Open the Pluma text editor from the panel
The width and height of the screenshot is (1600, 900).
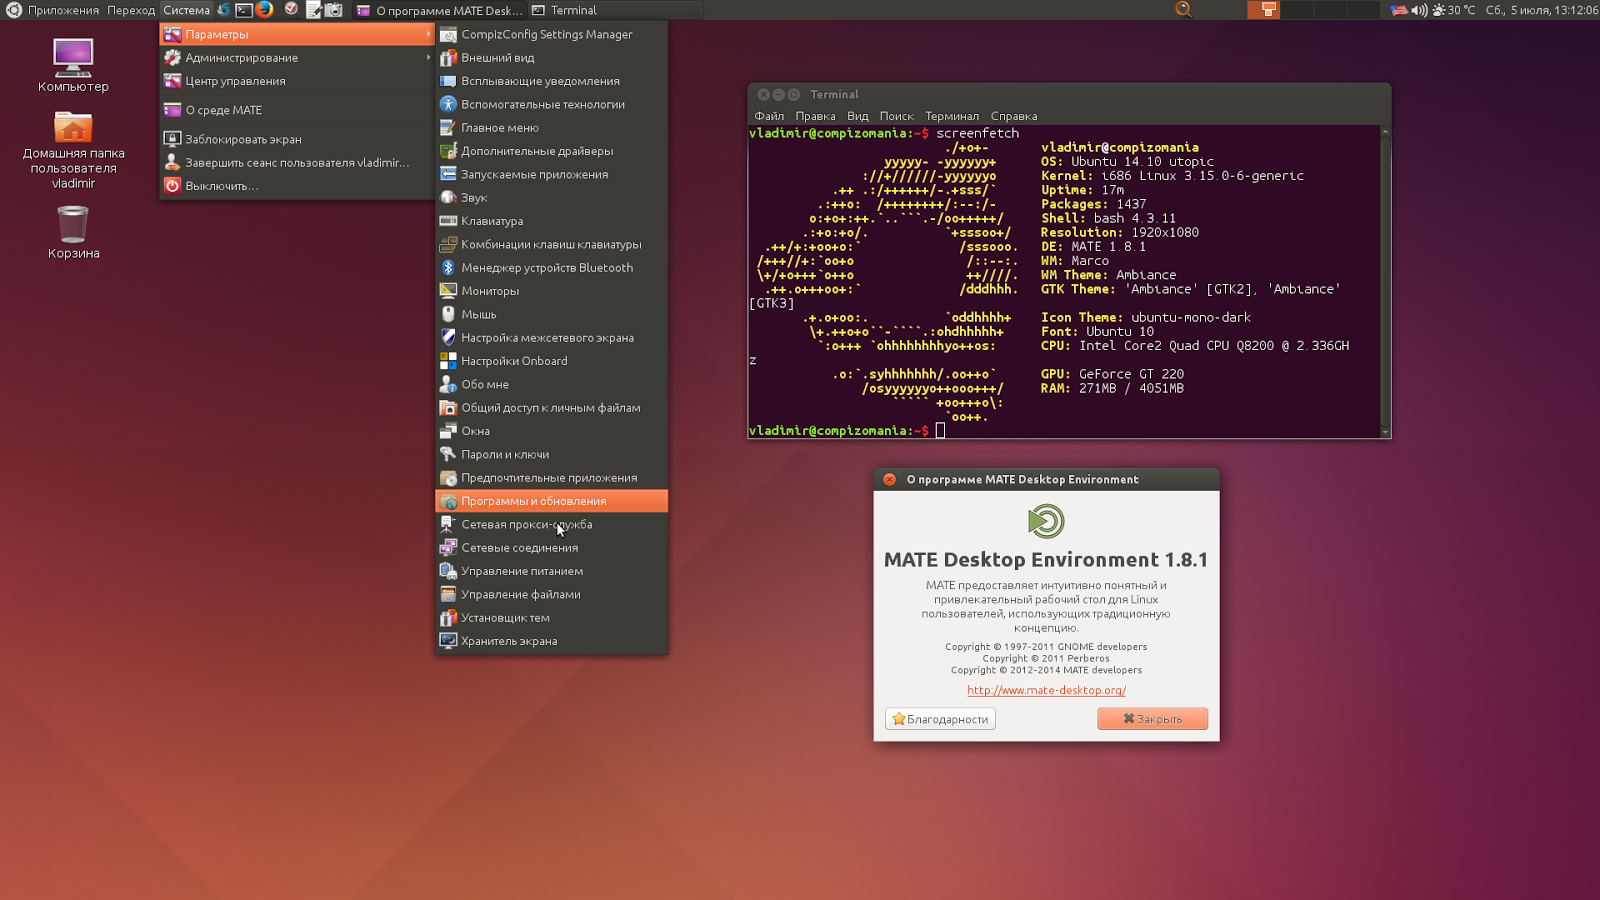(314, 10)
